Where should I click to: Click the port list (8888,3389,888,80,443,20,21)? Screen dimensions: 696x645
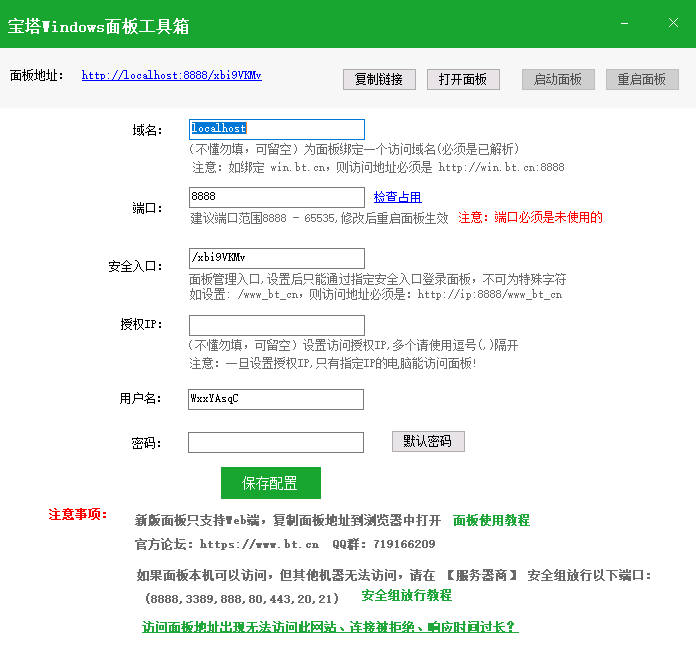tap(242, 599)
